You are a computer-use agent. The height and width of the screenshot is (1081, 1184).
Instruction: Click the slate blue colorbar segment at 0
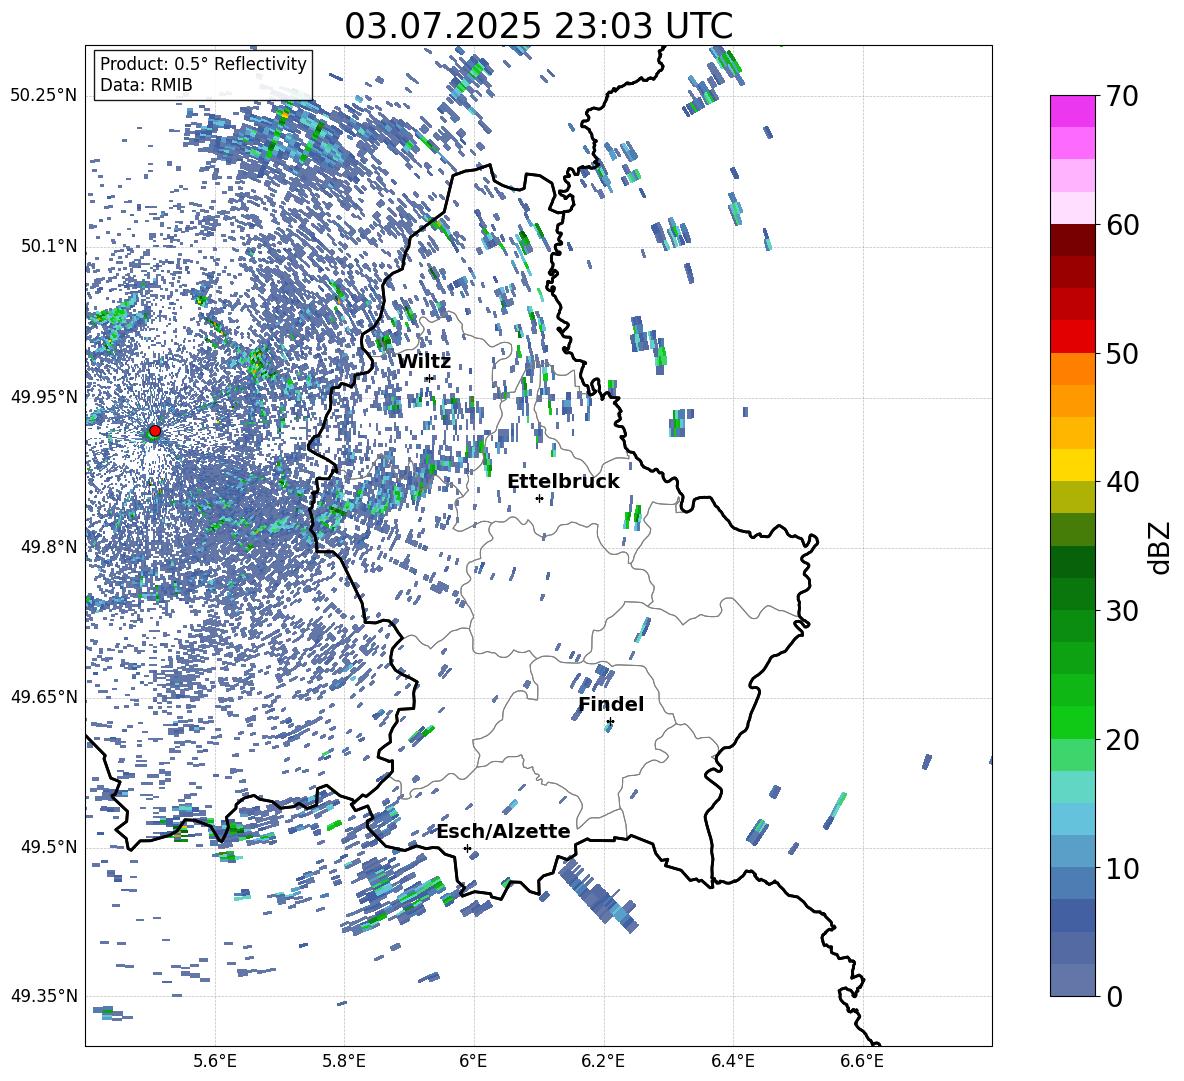click(1073, 980)
